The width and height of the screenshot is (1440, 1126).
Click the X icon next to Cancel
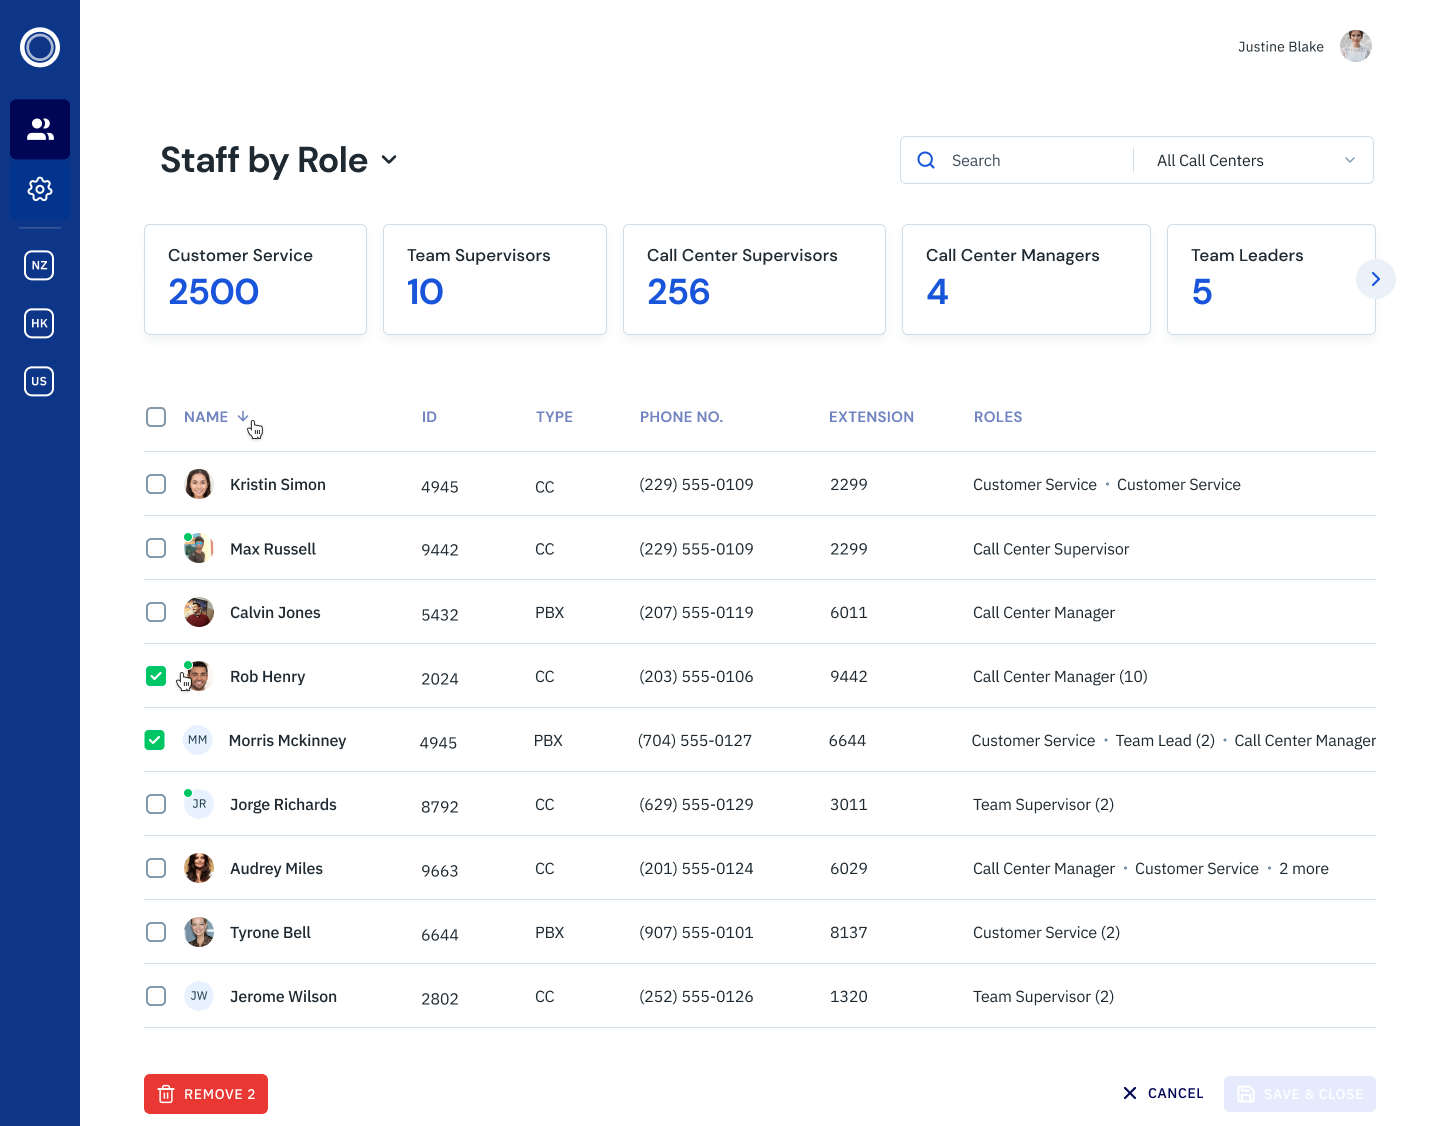click(1131, 1093)
